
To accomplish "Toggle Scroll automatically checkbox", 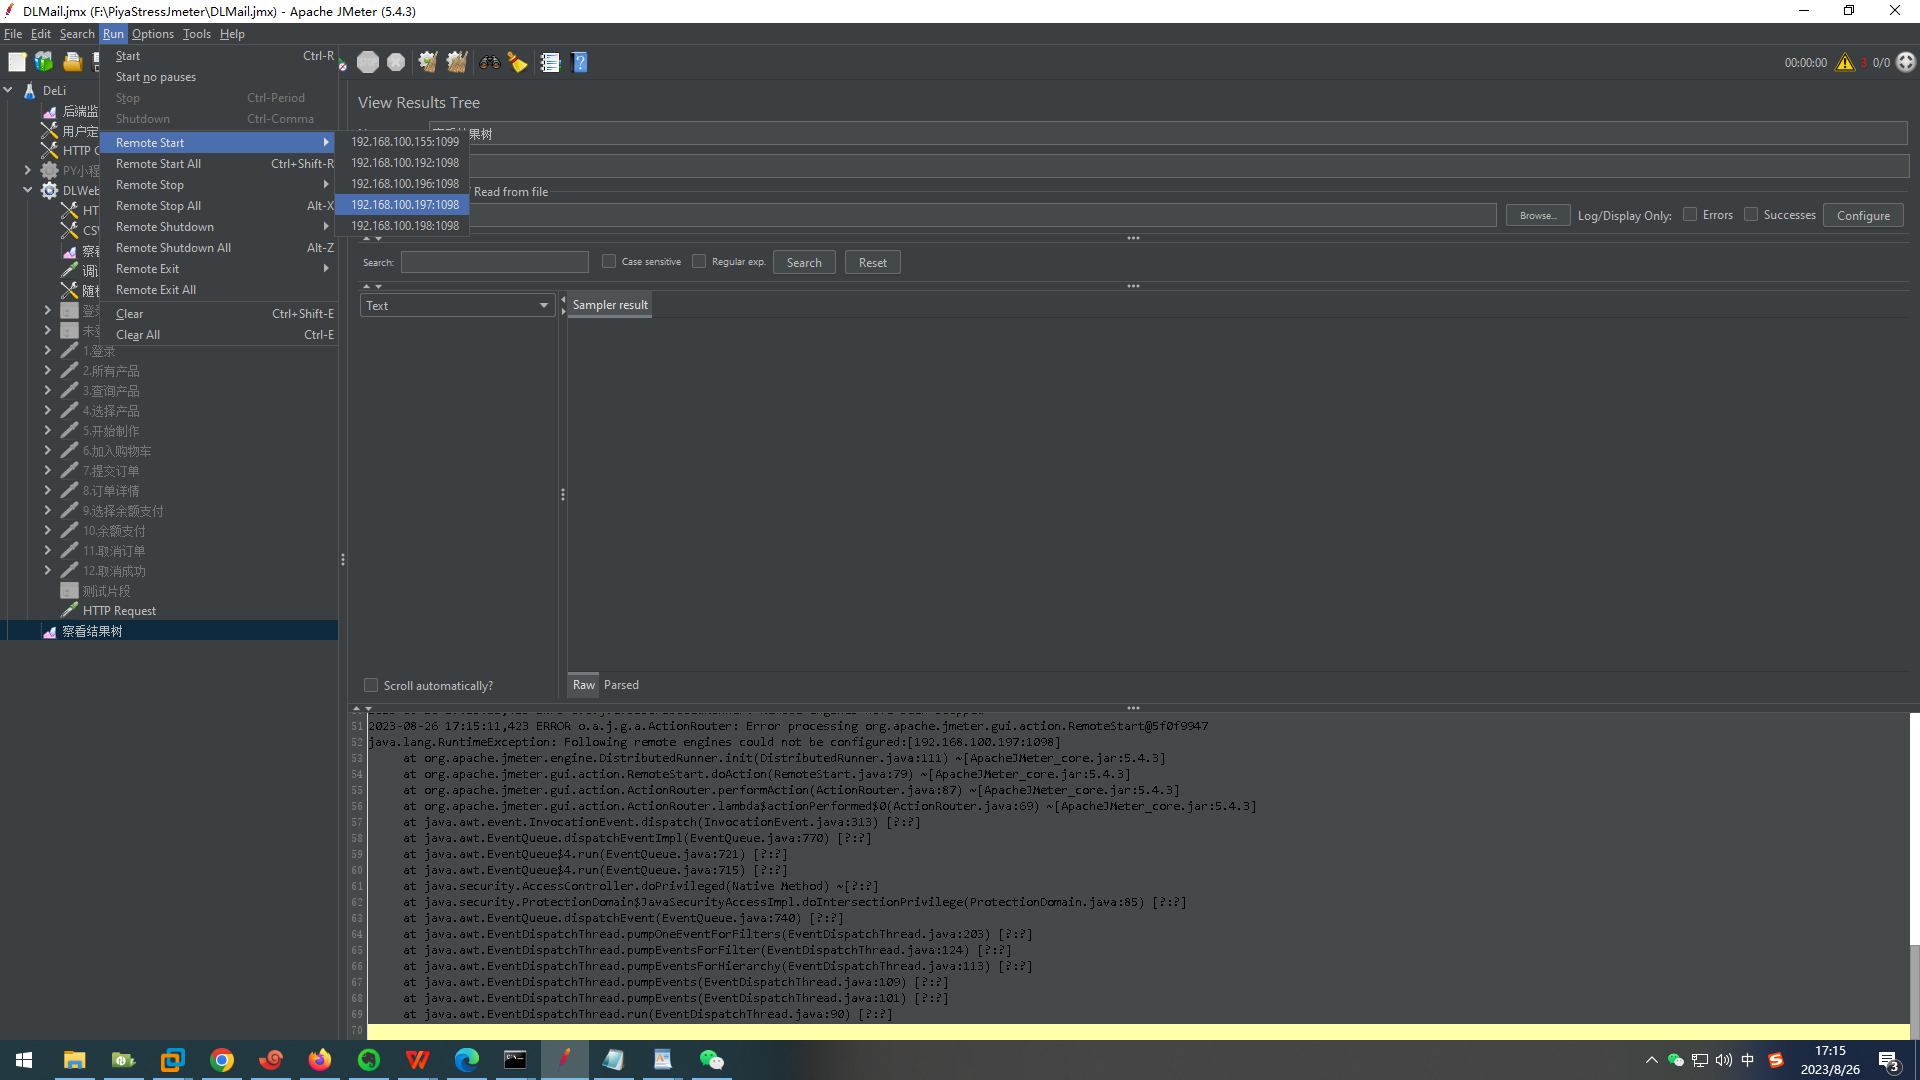I will pyautogui.click(x=371, y=685).
